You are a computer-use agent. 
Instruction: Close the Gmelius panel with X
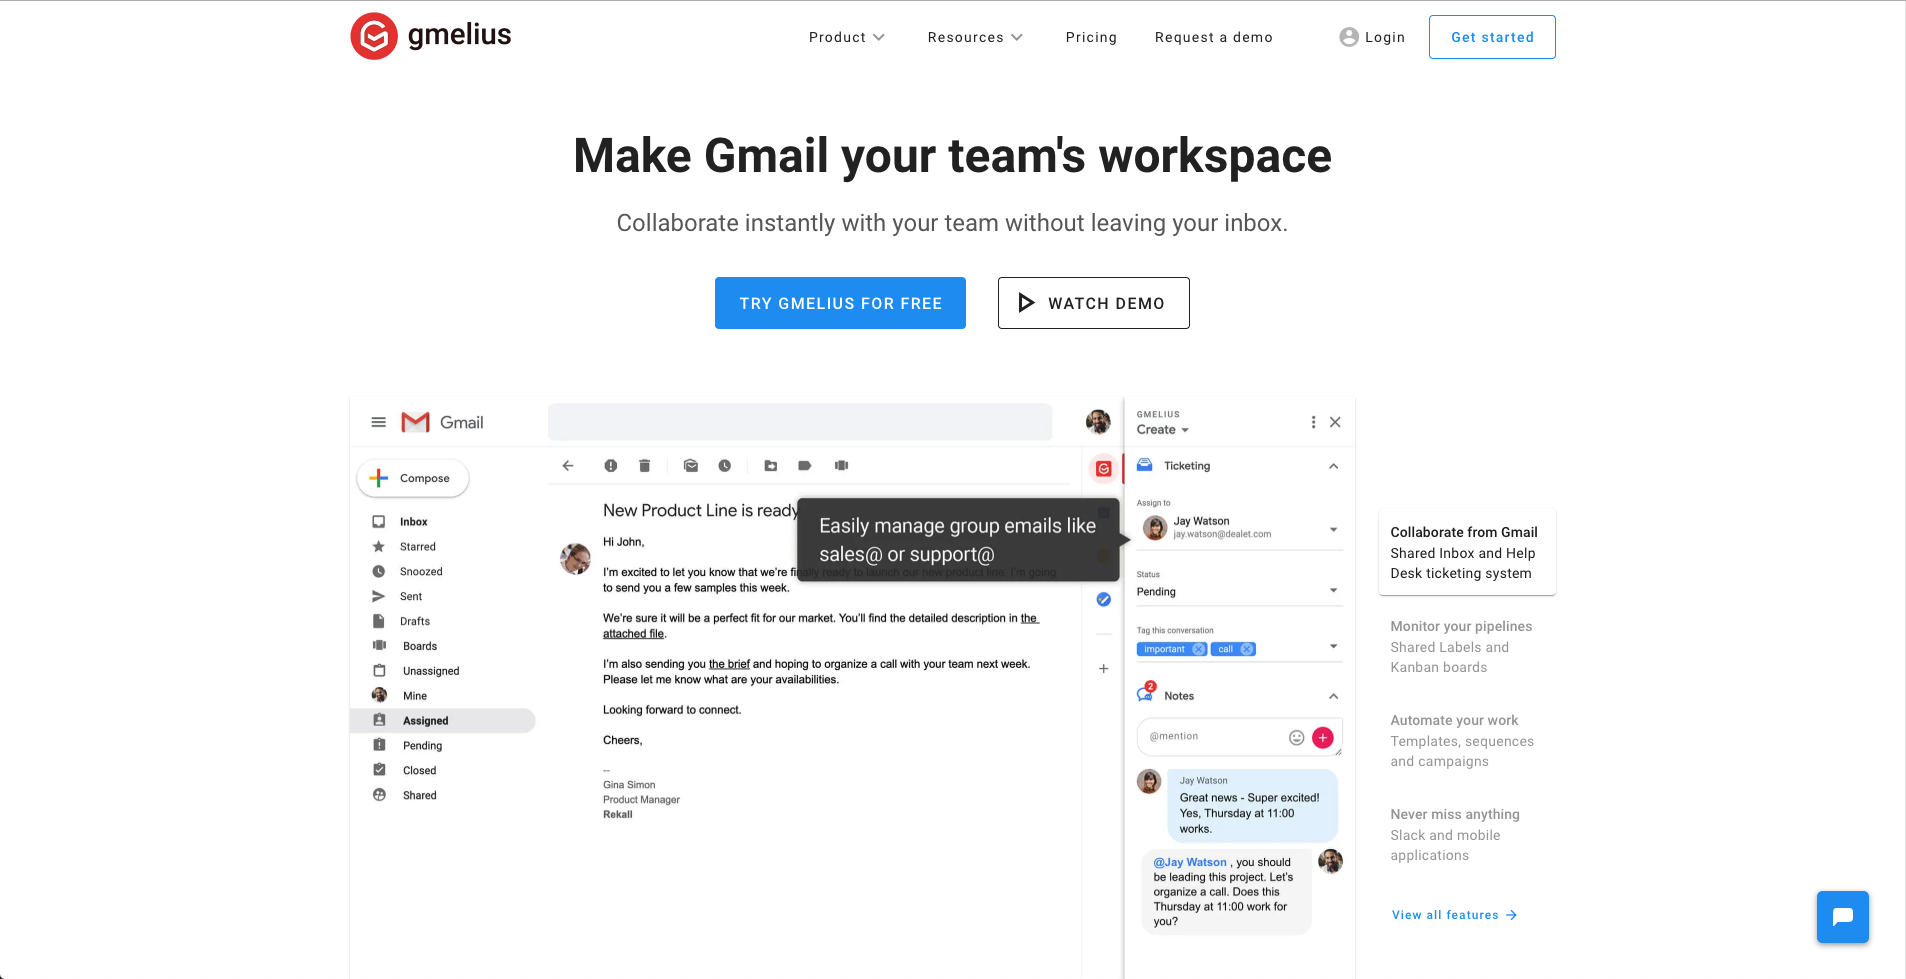point(1335,422)
